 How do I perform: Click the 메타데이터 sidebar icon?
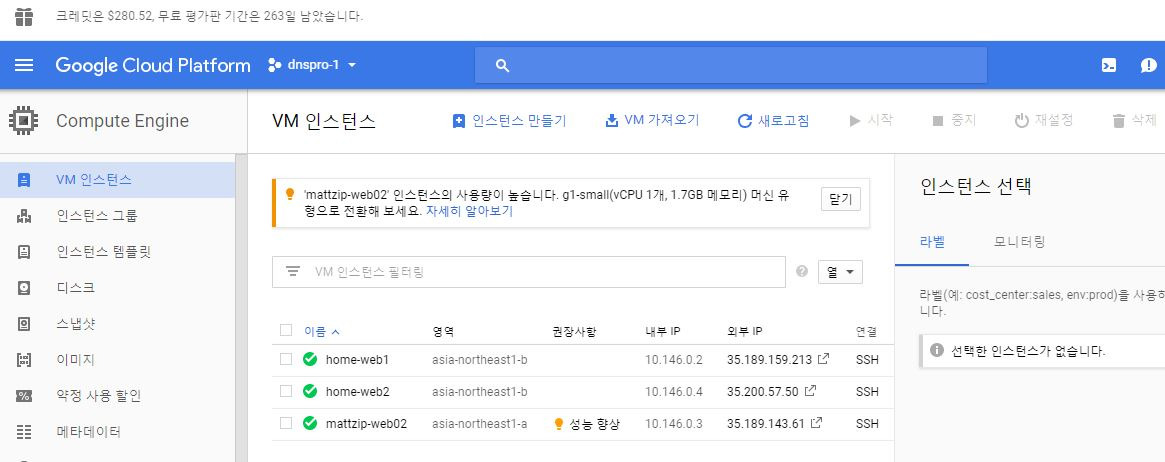tap(24, 432)
